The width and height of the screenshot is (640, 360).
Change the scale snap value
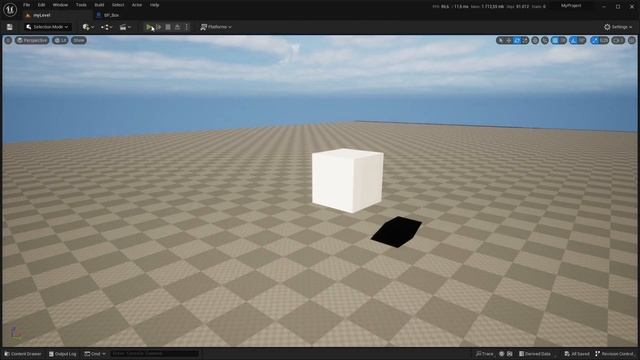pos(604,40)
